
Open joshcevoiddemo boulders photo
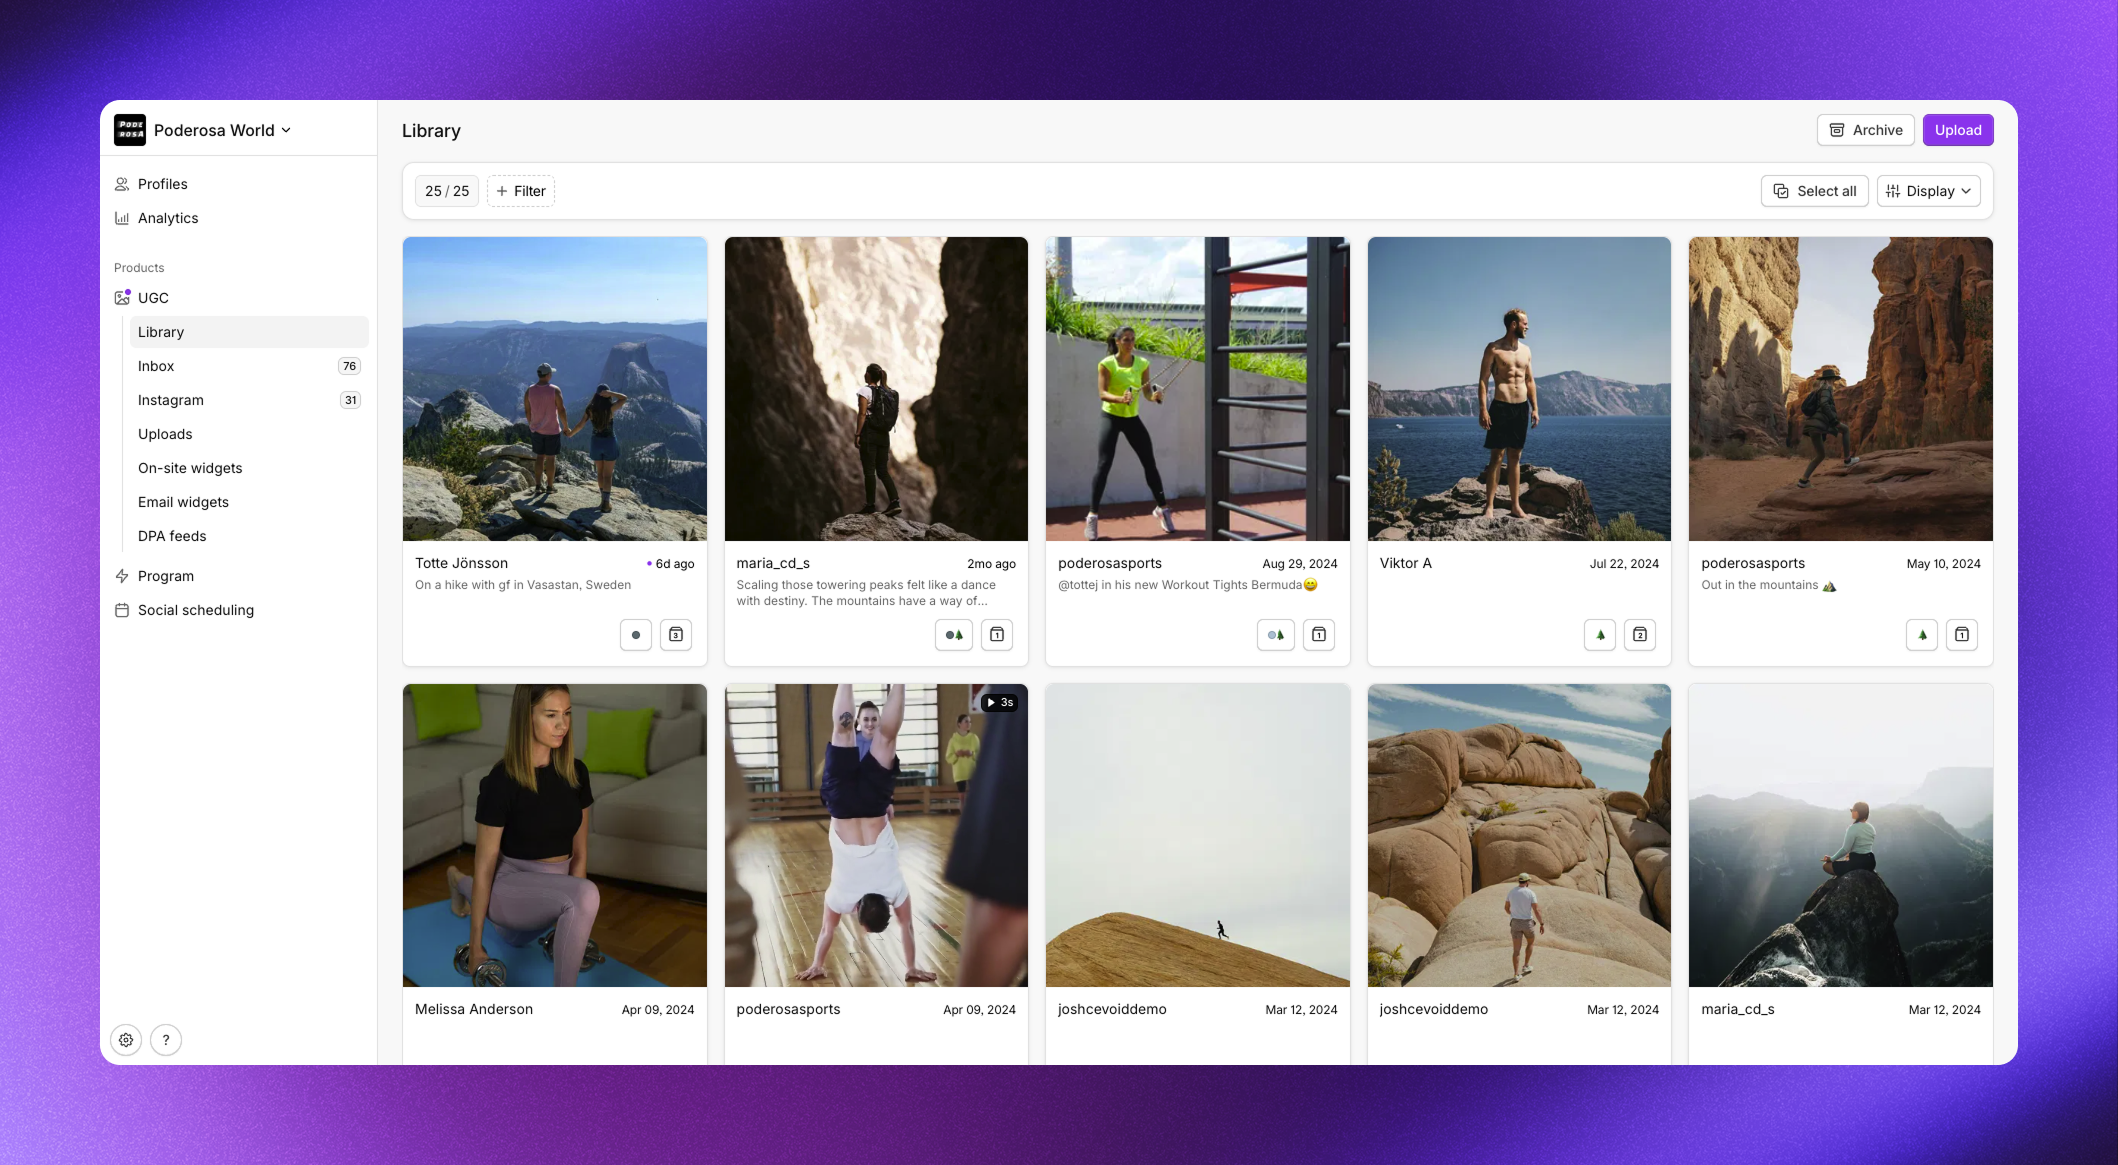[x=1519, y=836]
